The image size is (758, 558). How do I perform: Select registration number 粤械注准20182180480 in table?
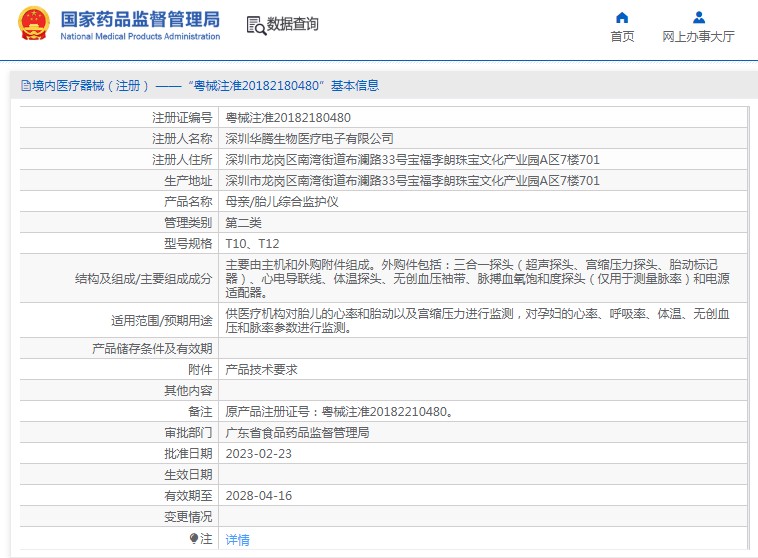point(288,117)
